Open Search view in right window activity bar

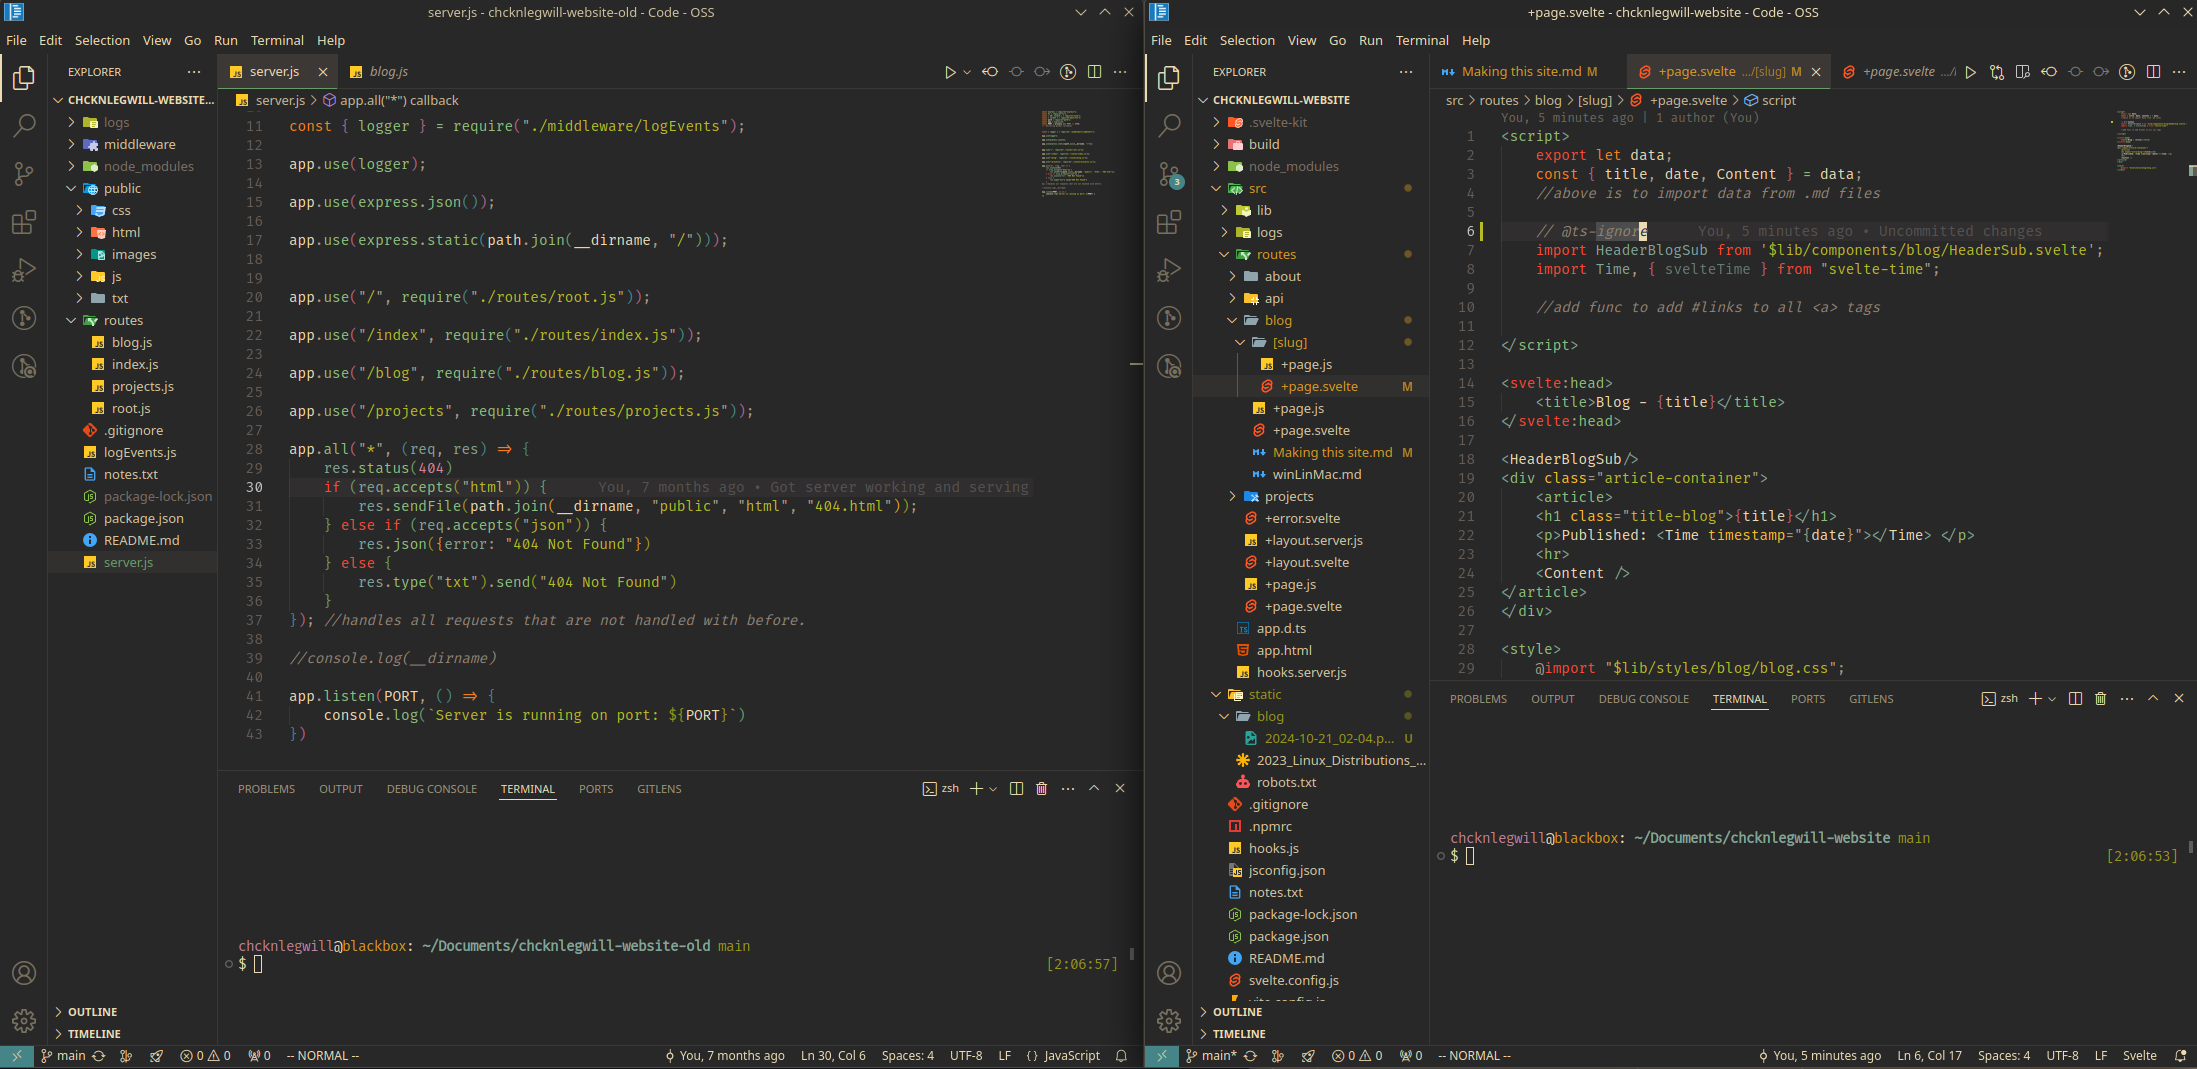tap(1169, 126)
